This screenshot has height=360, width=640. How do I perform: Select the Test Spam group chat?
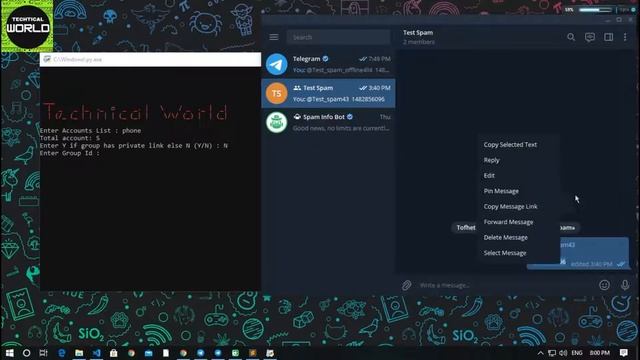coord(328,93)
